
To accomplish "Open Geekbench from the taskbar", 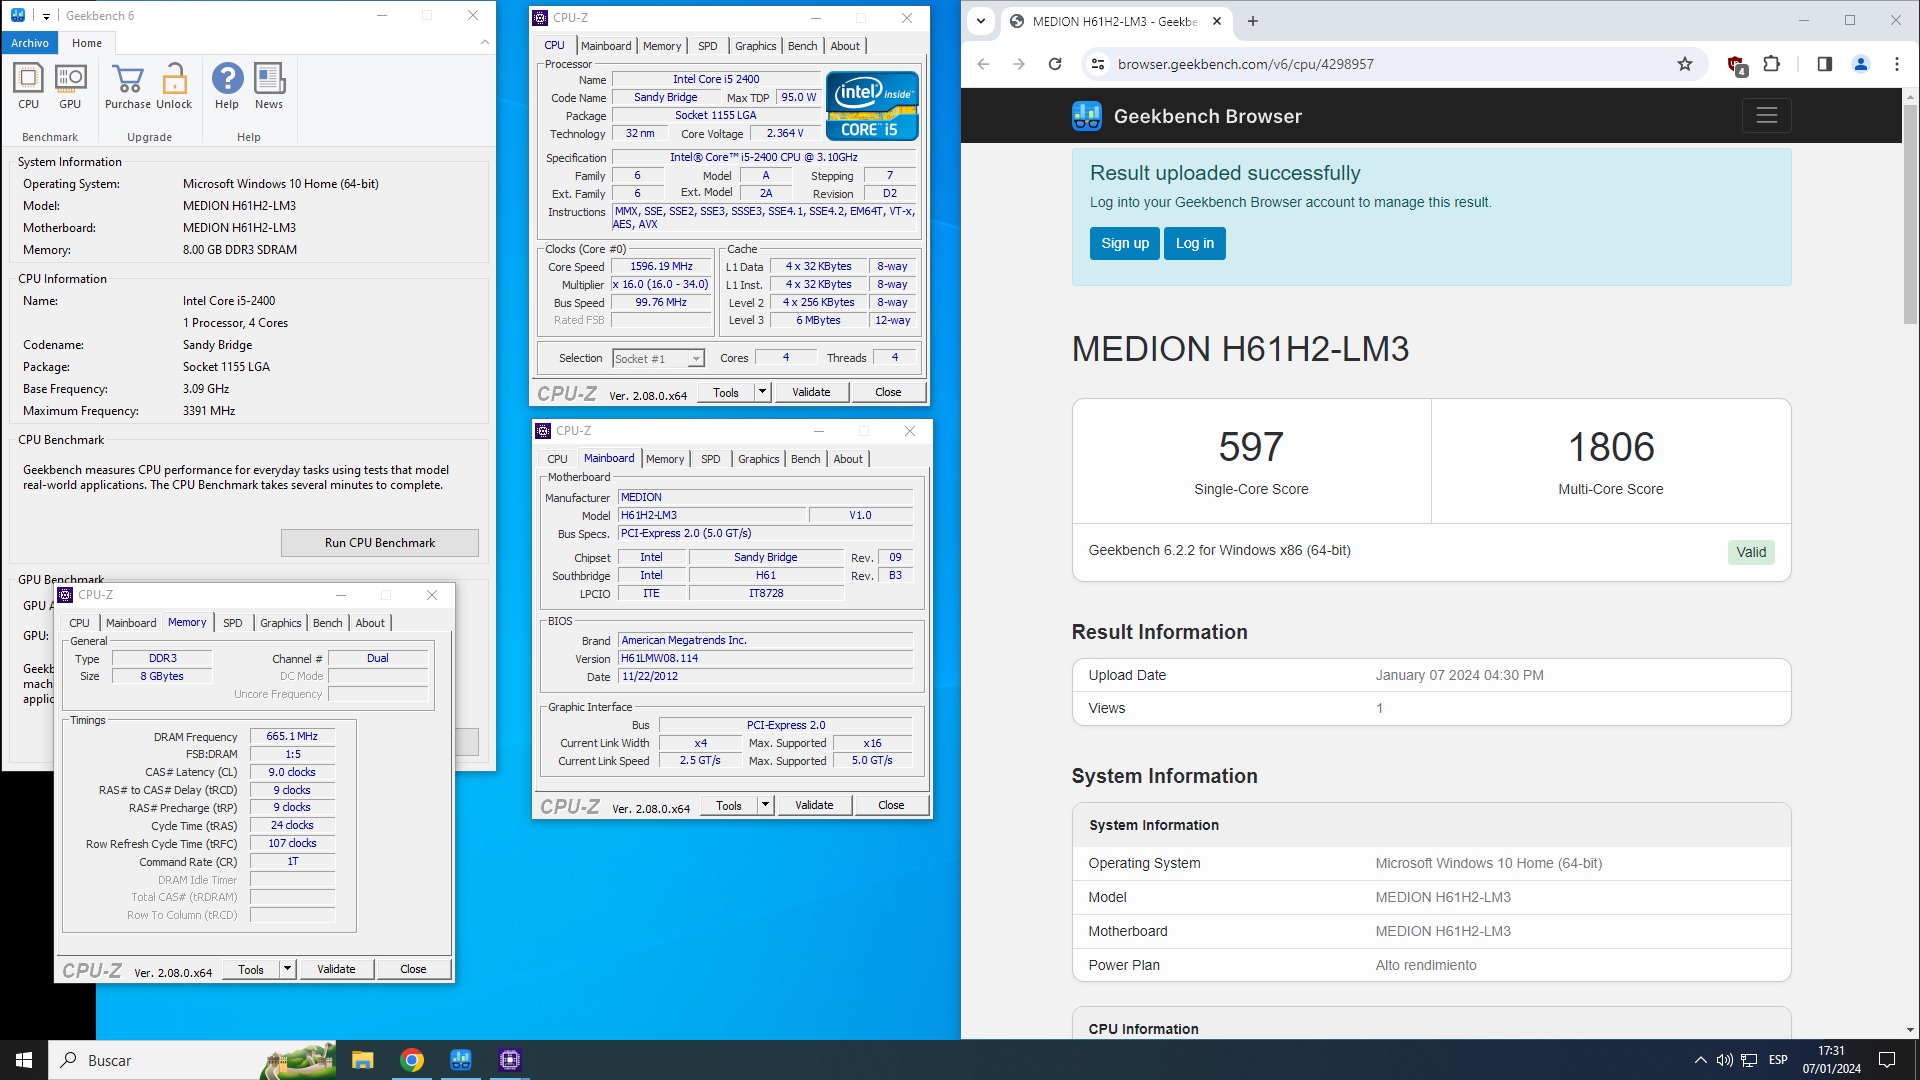I will click(x=461, y=1060).
